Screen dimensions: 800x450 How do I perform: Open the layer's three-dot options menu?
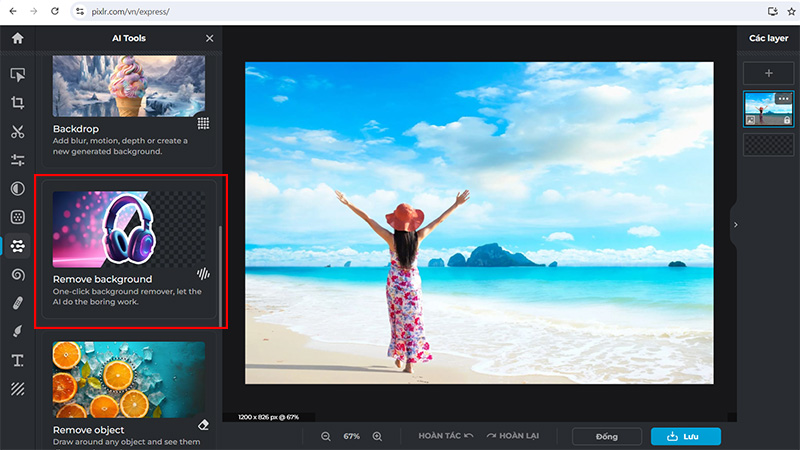point(783,98)
